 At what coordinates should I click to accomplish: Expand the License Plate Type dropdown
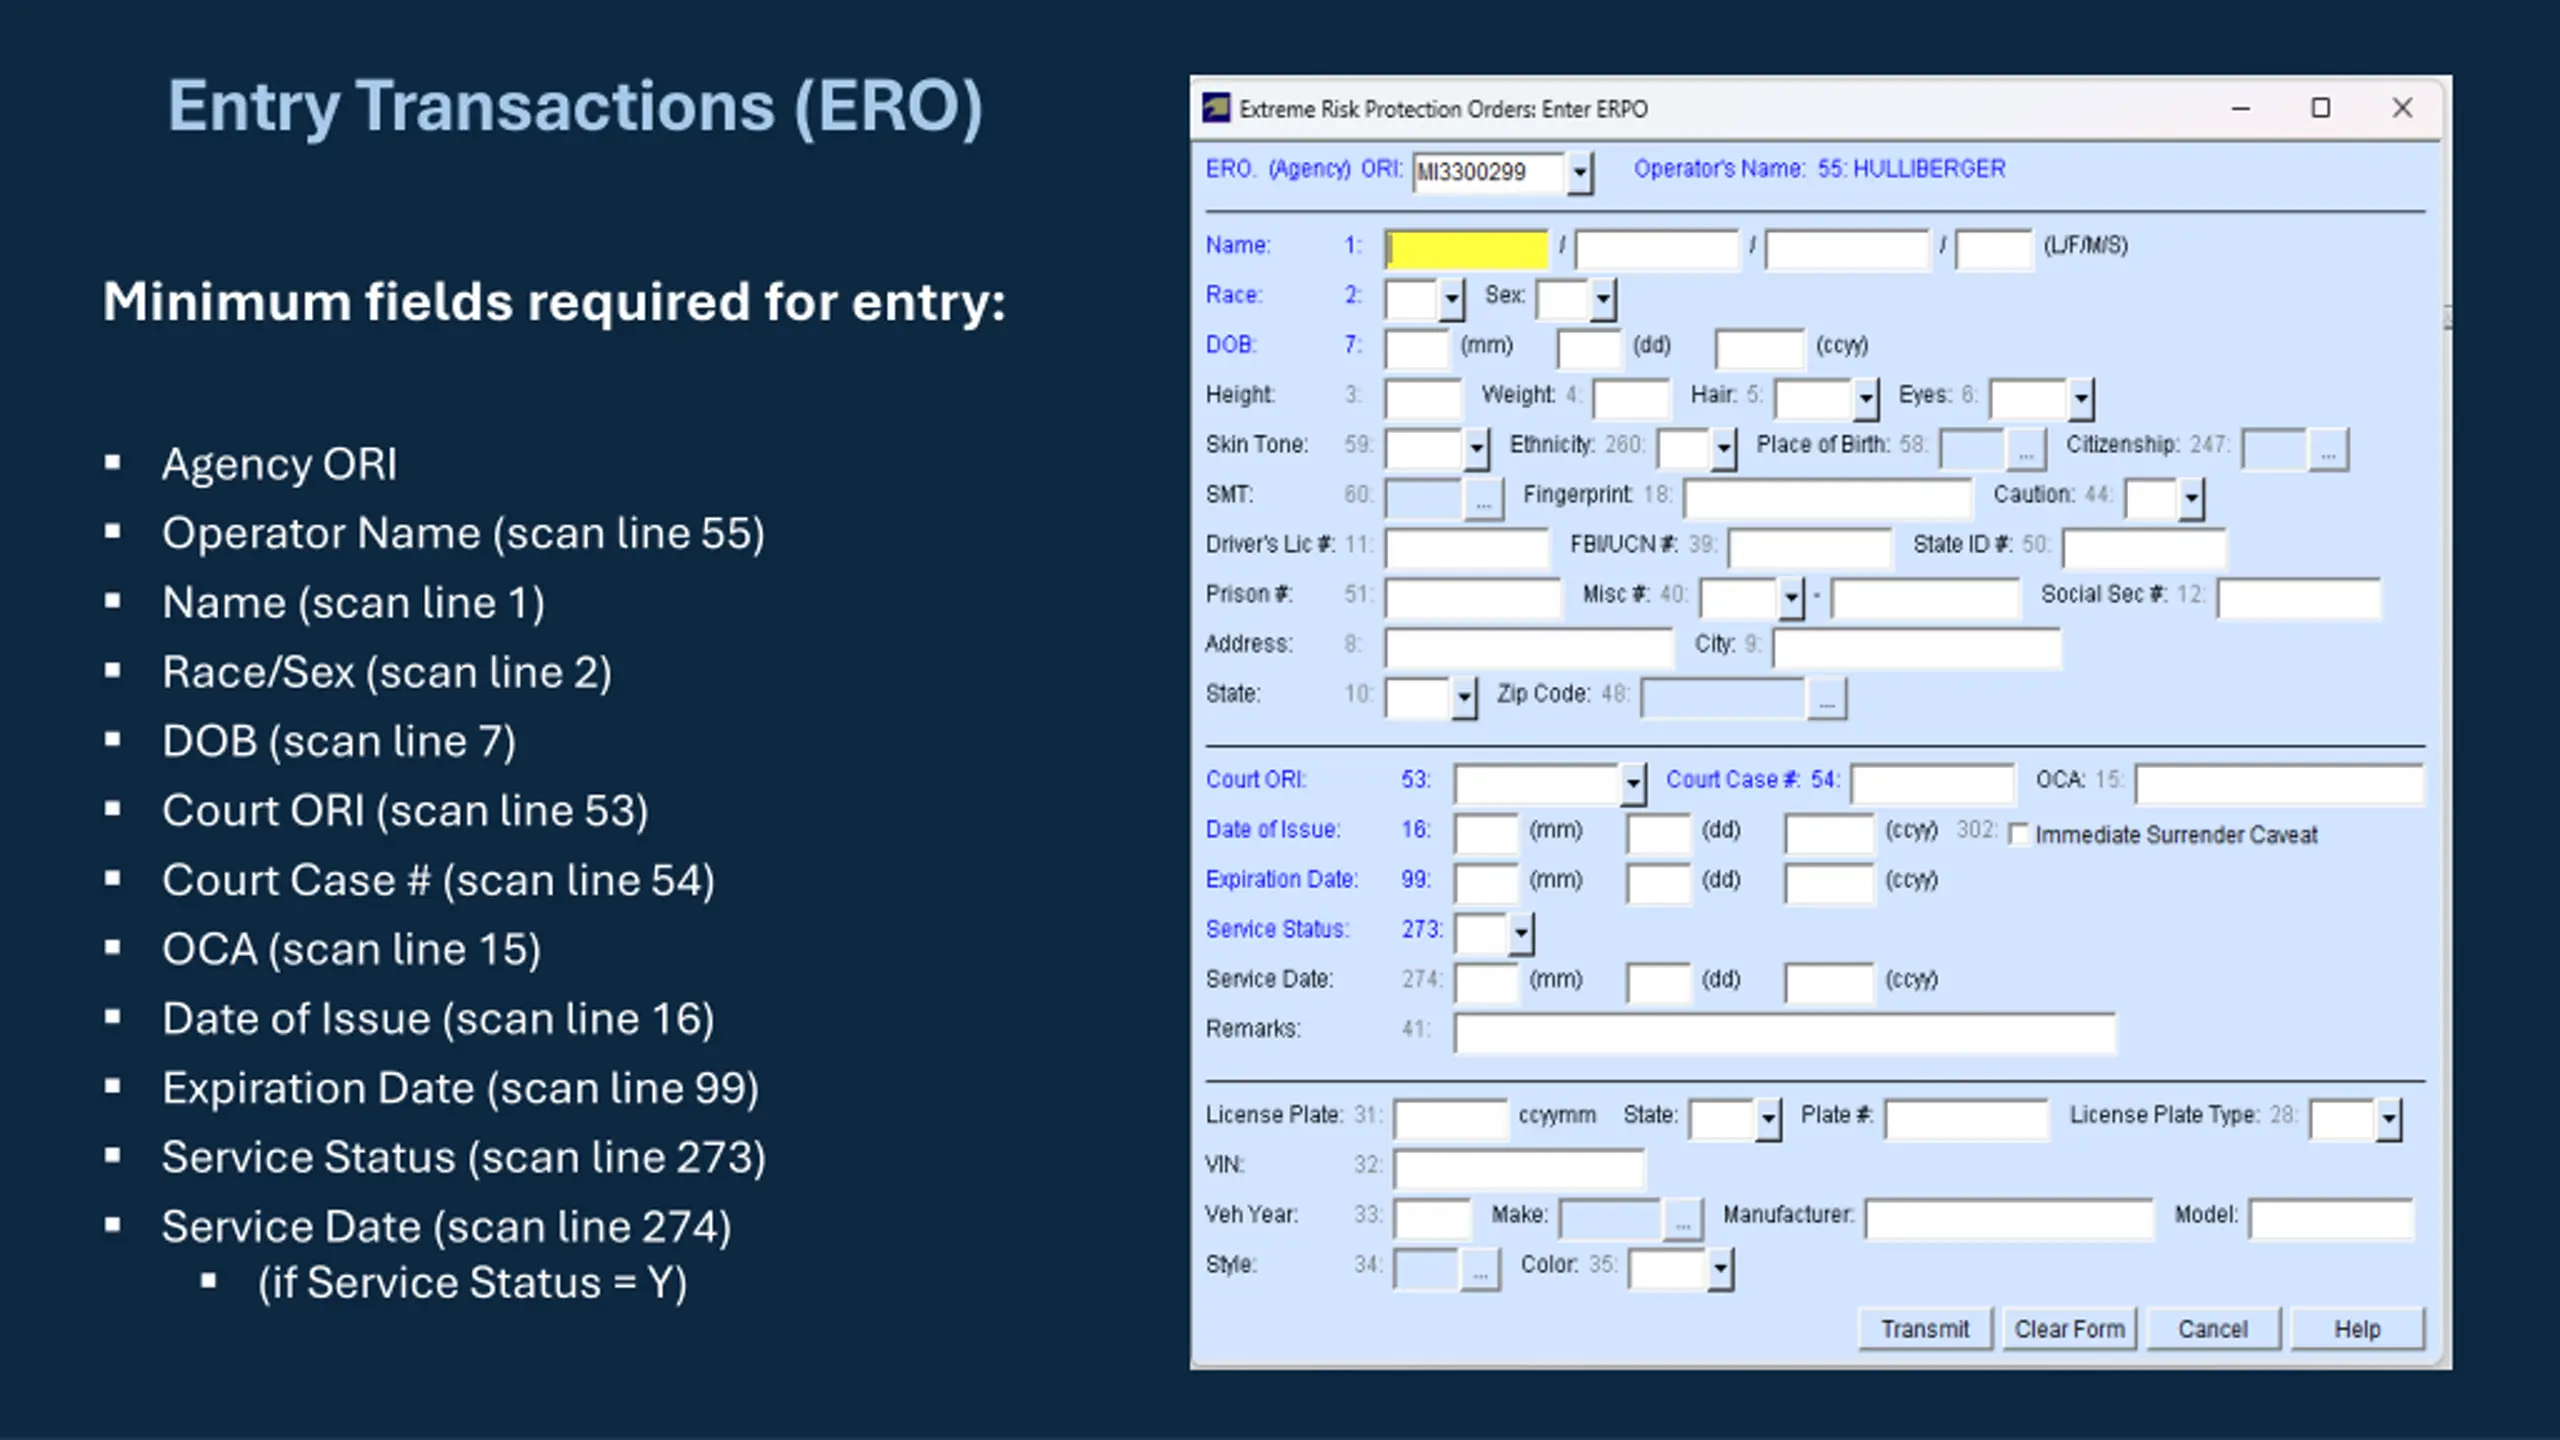click(x=2388, y=1120)
